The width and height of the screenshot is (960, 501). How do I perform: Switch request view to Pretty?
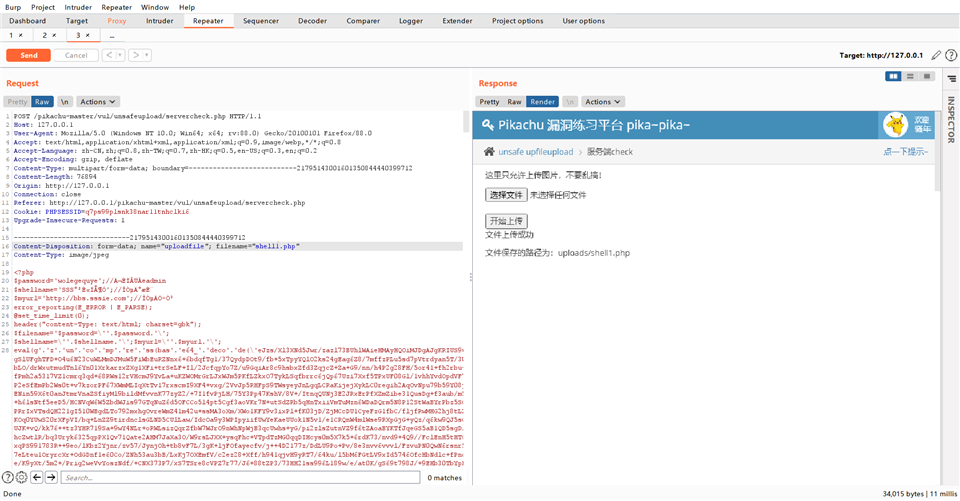pyautogui.click(x=17, y=102)
